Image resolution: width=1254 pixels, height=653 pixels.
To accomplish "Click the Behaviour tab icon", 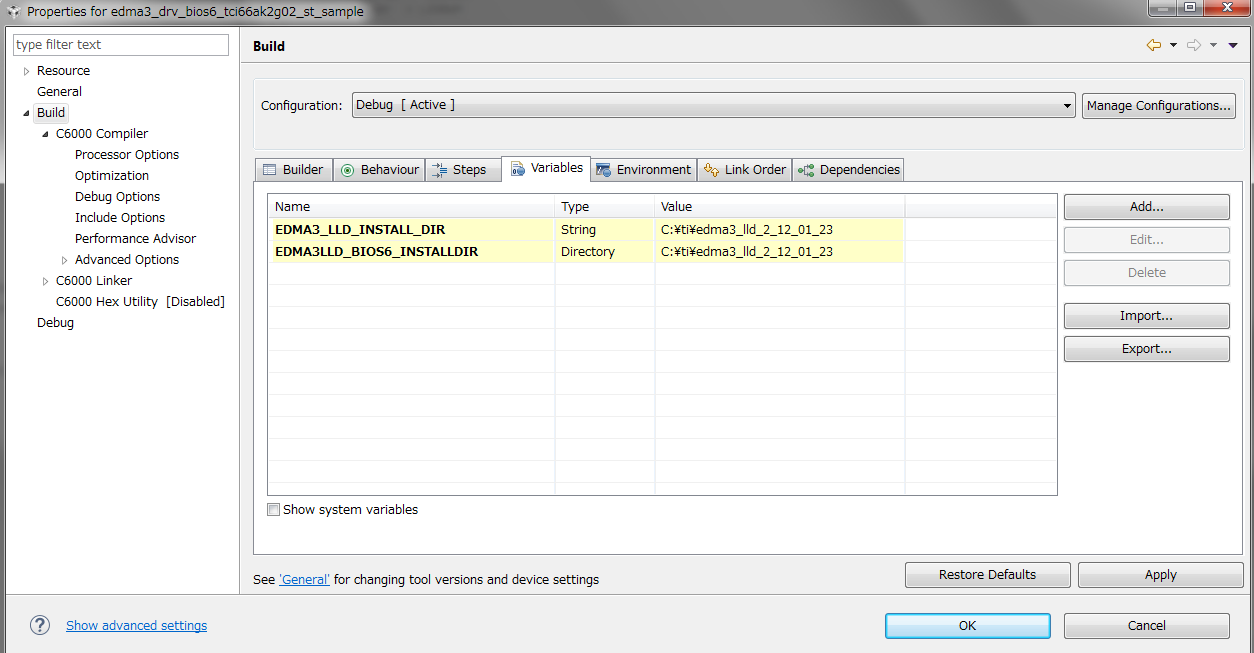I will [347, 170].
